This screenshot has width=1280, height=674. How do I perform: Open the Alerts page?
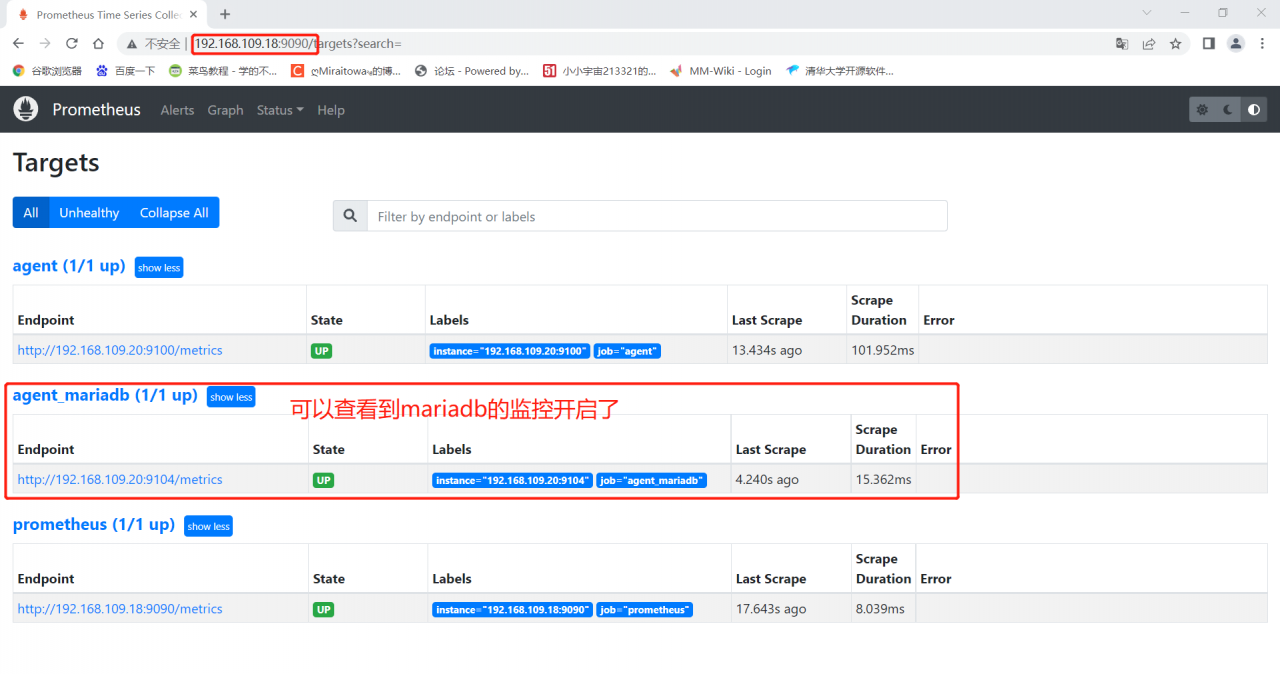tap(177, 110)
